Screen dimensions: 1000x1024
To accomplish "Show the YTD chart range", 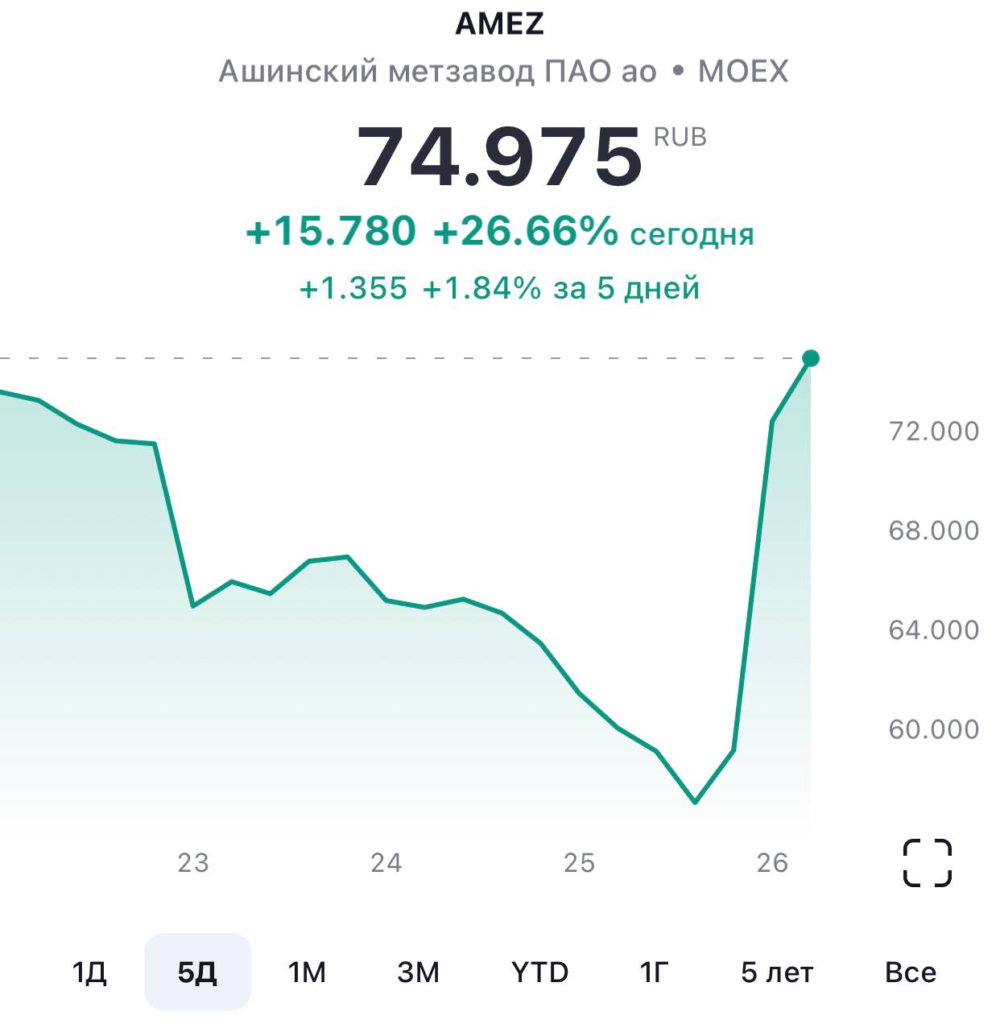I will point(539,972).
